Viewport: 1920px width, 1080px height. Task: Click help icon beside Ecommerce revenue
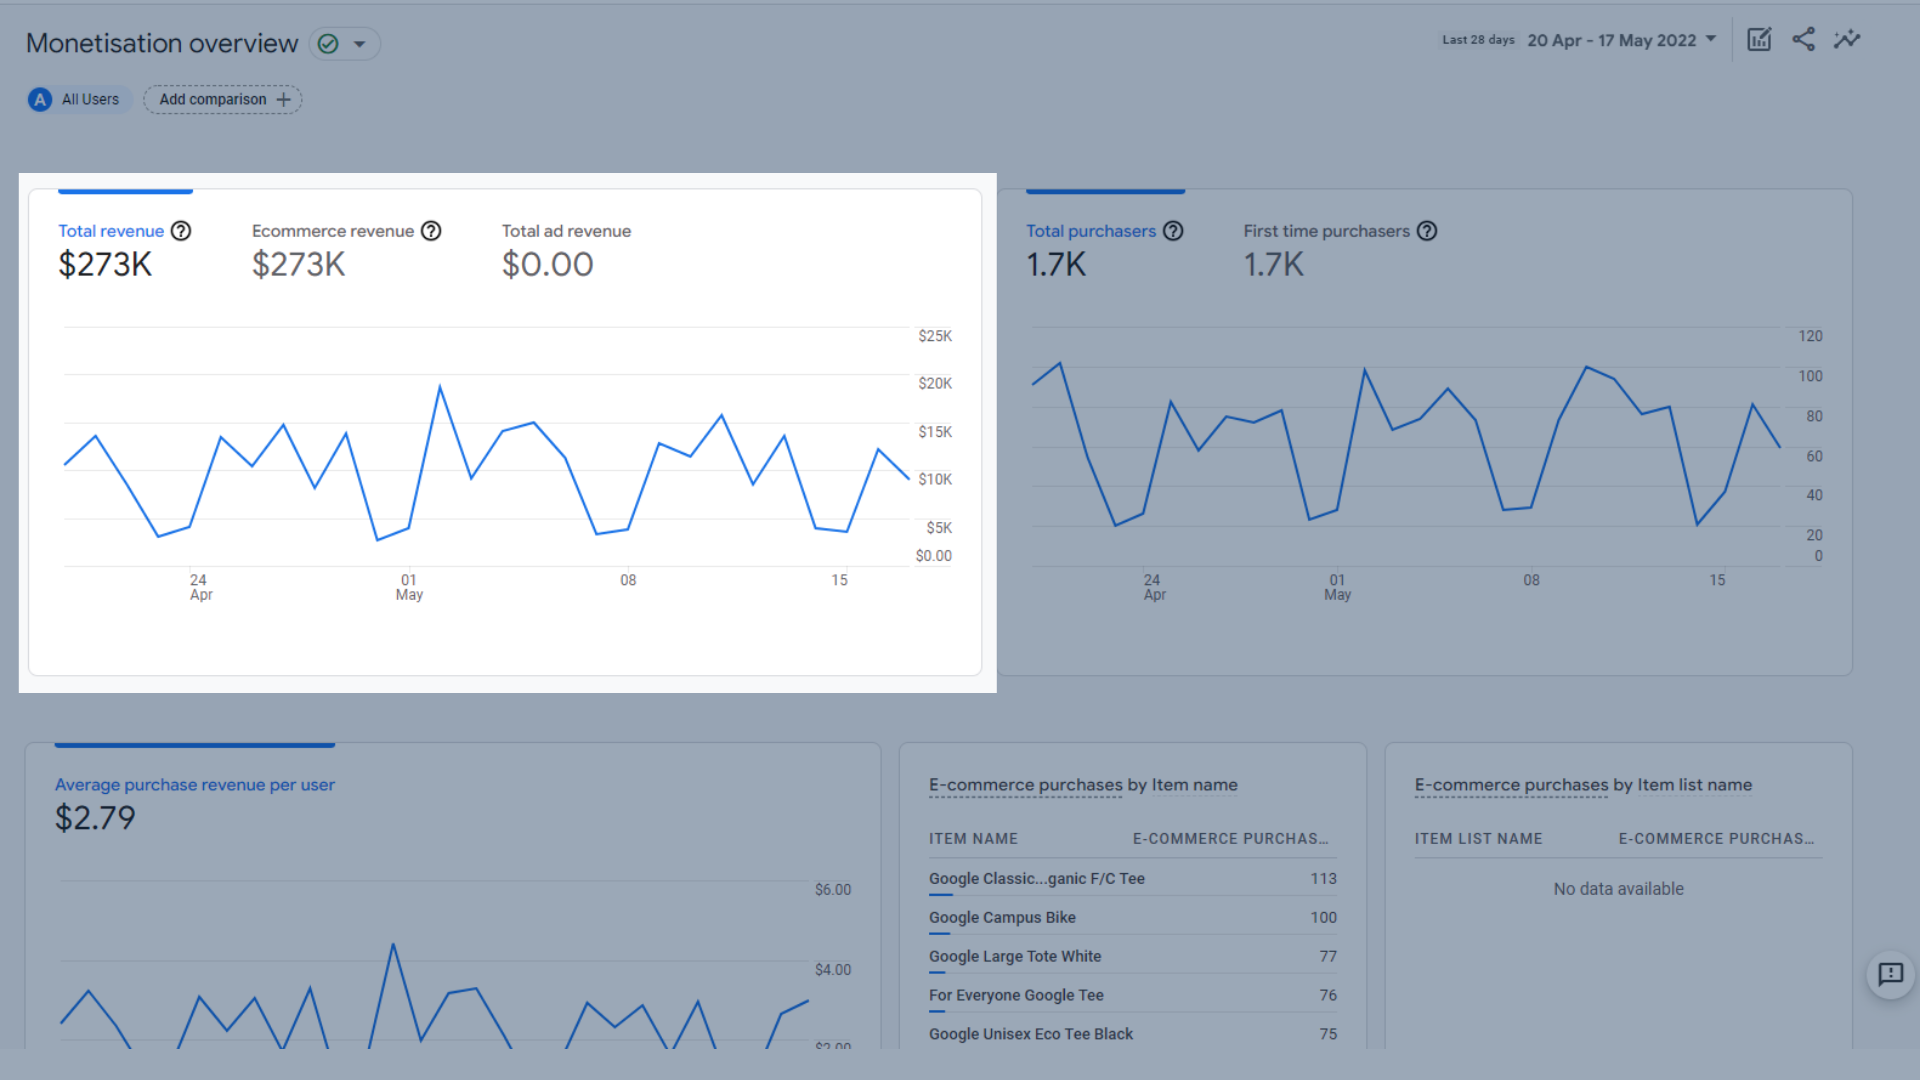click(431, 231)
